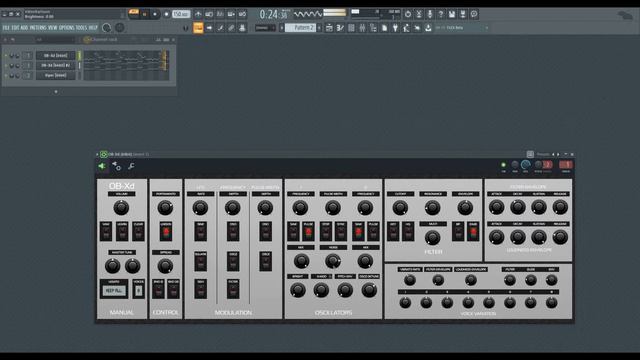Toggle oscillator 2 Saw switch lit red
The width and height of the screenshot is (640, 360).
358,232
